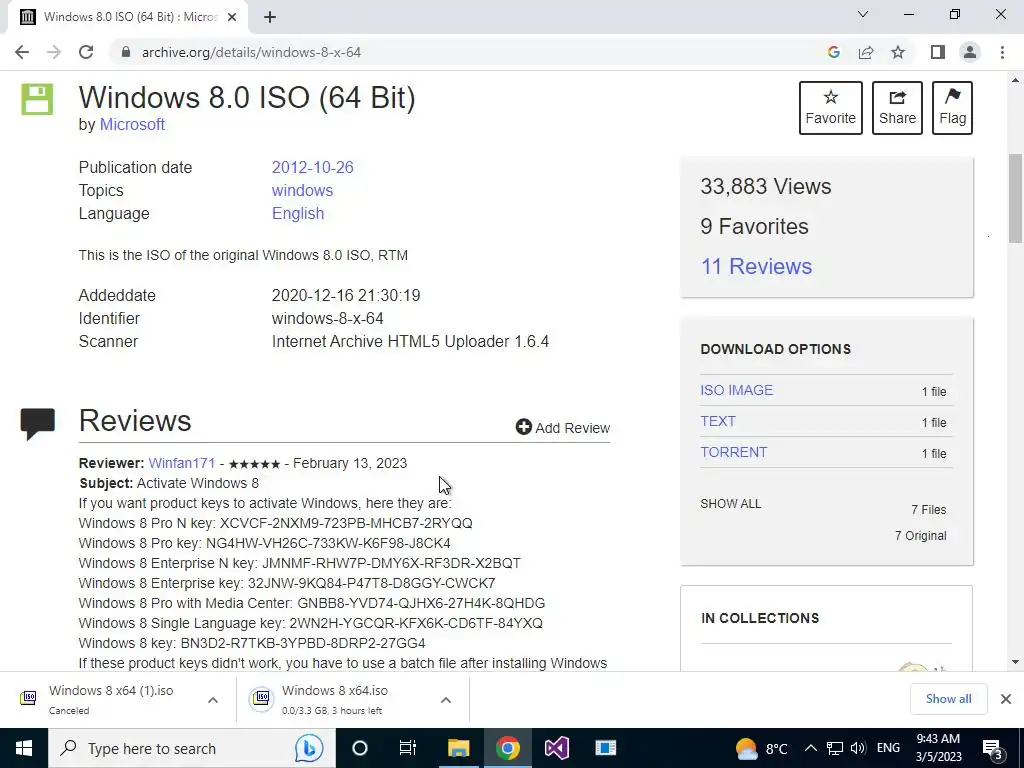Click the address bar URL

point(251,52)
